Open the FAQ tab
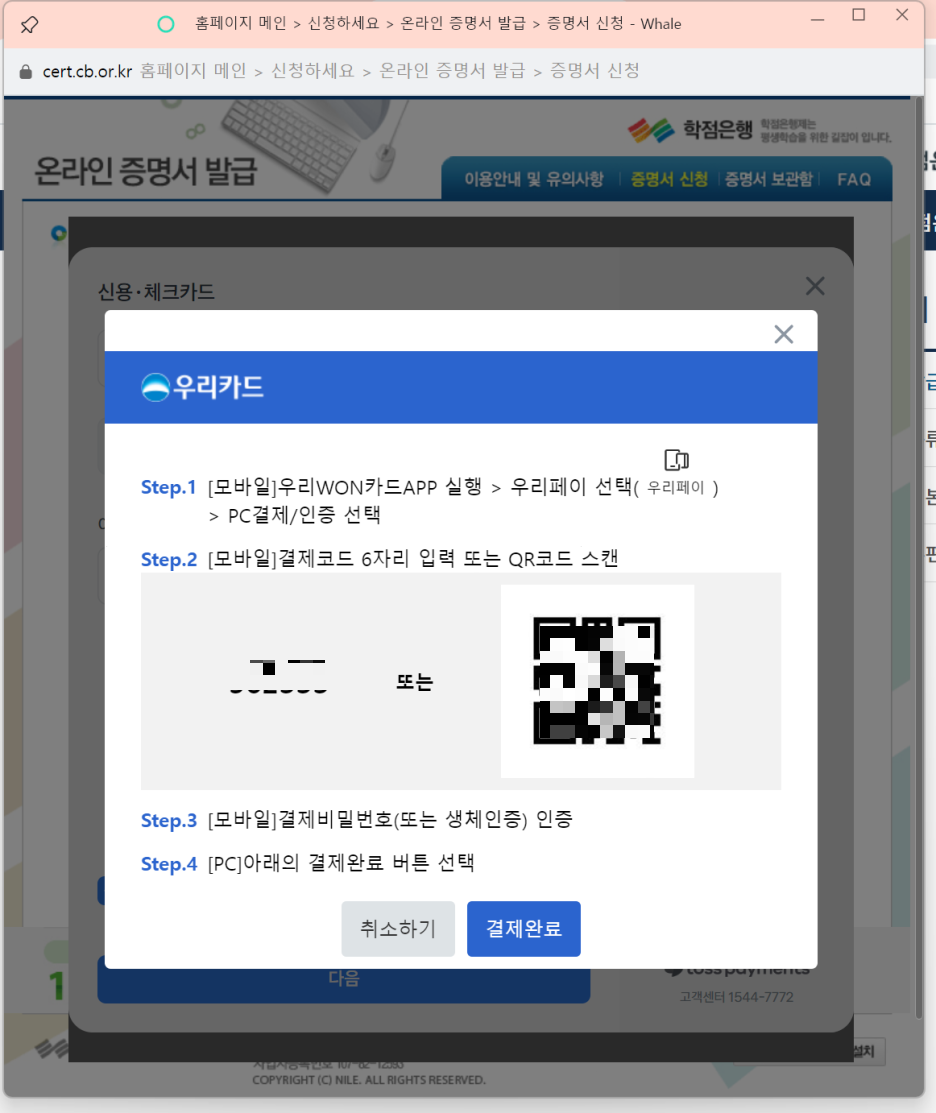 854,180
